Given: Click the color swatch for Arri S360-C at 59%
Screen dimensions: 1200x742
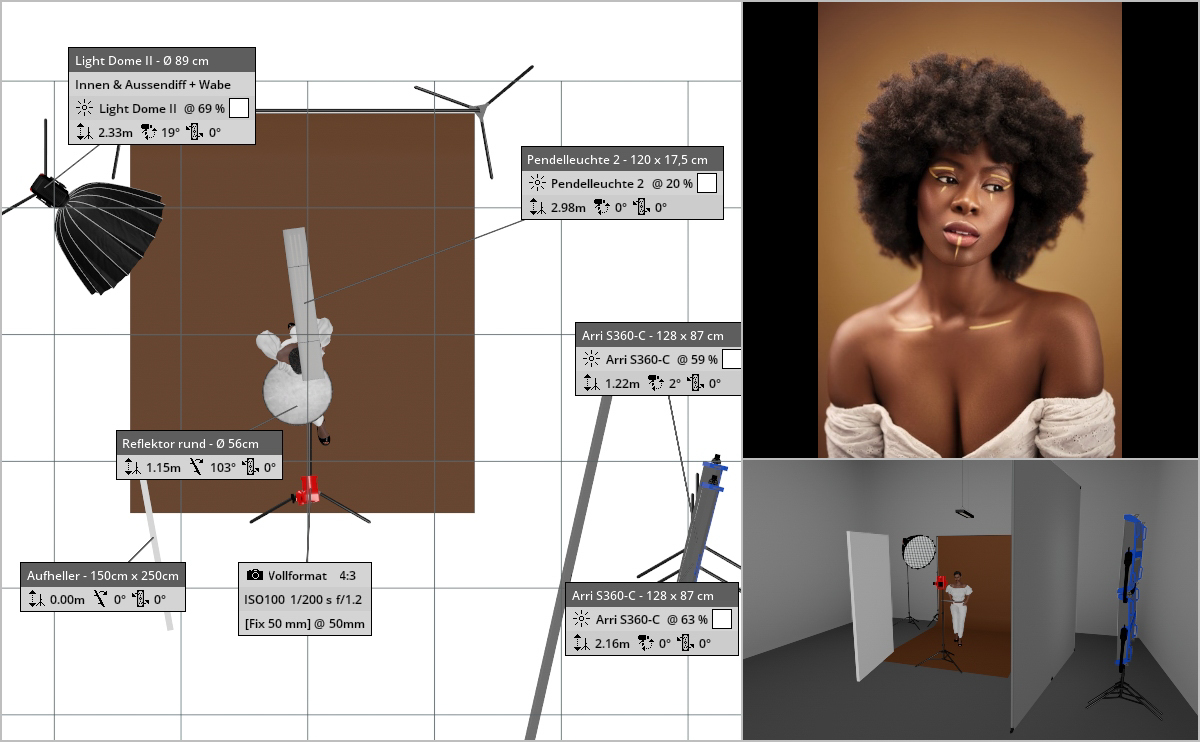Looking at the screenshot, I should 732,359.
